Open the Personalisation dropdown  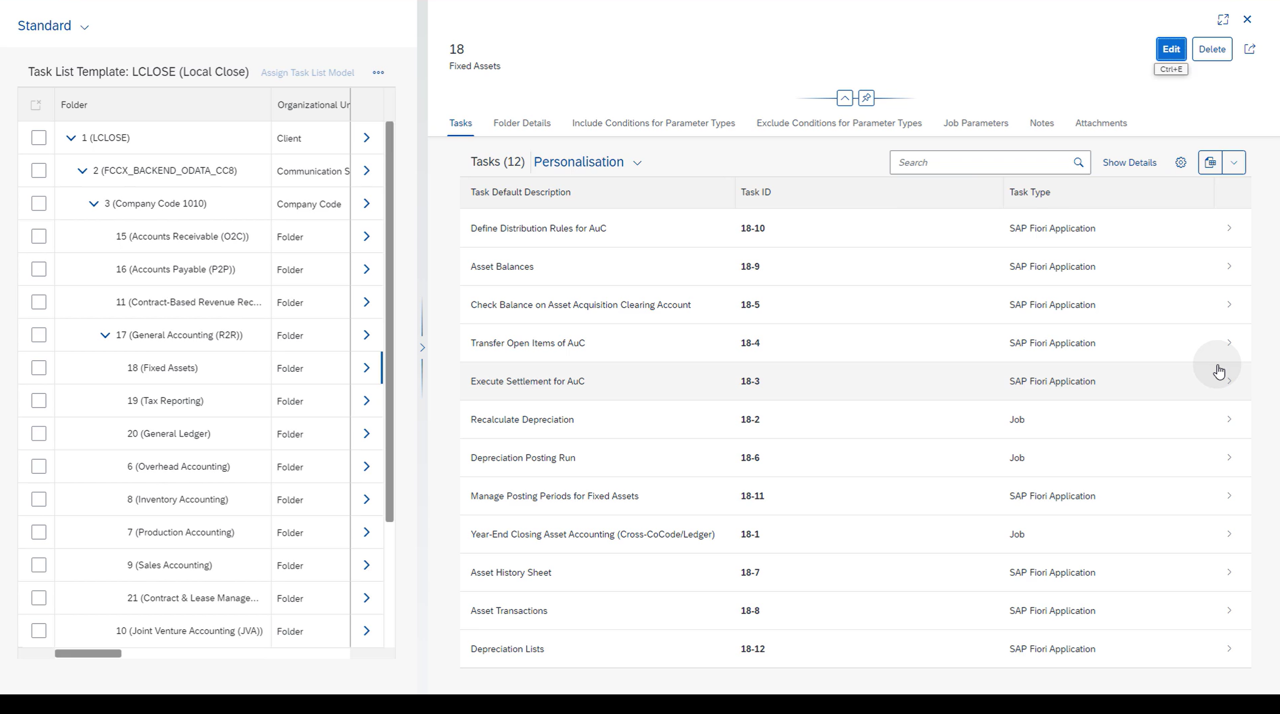(x=588, y=161)
